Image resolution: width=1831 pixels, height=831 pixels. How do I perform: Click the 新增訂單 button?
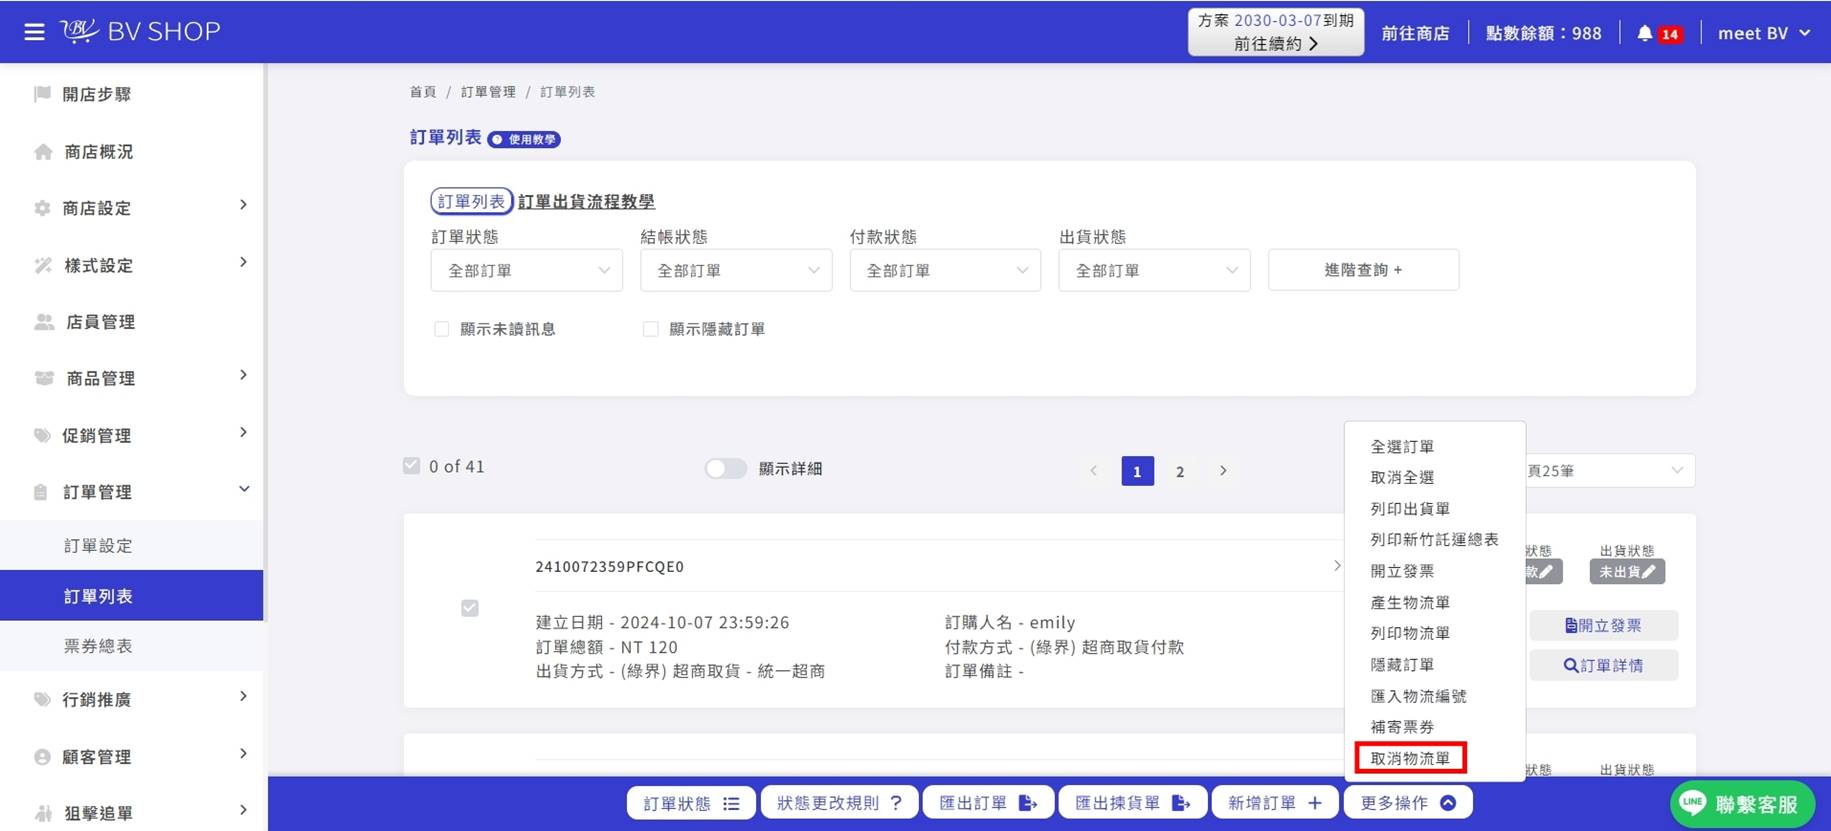point(1274,803)
